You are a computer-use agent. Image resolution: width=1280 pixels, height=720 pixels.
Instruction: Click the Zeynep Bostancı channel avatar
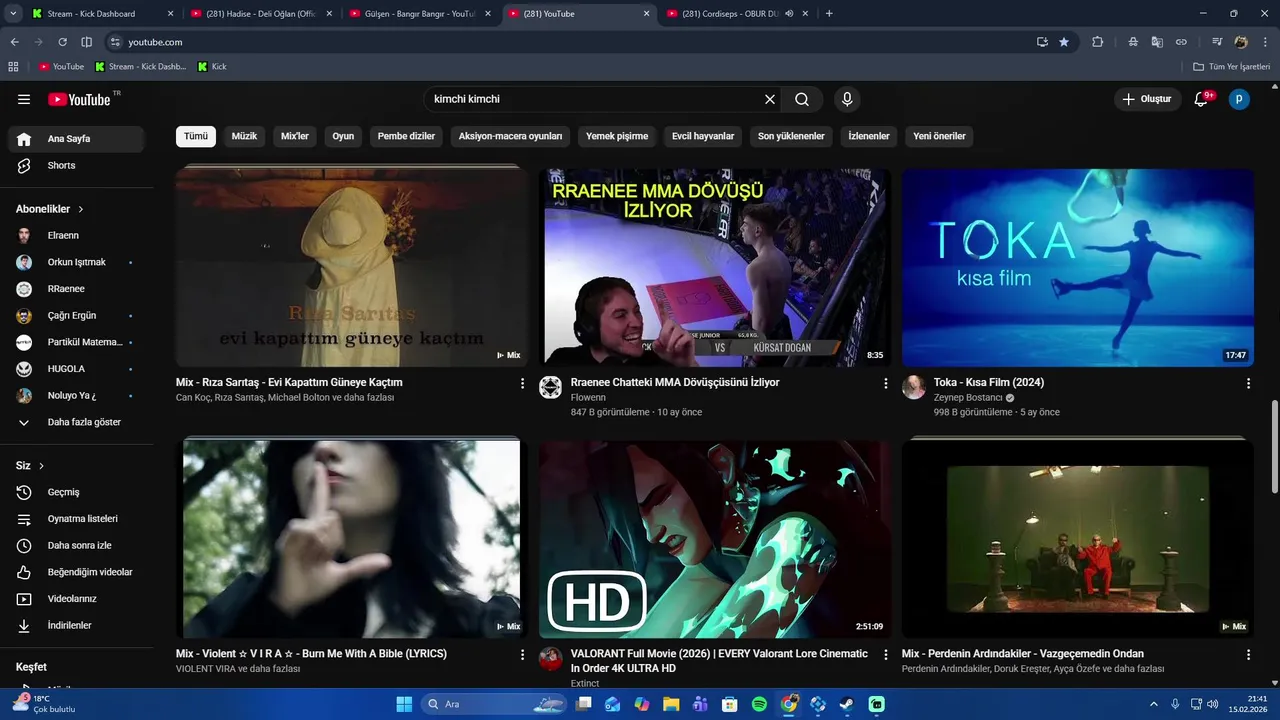[914, 387]
